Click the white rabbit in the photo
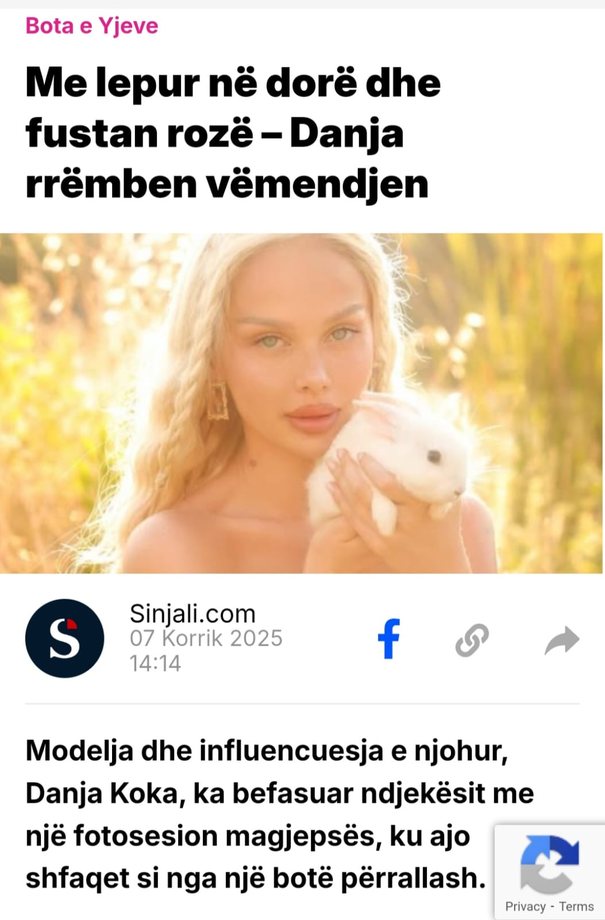605x920 pixels. 394,461
